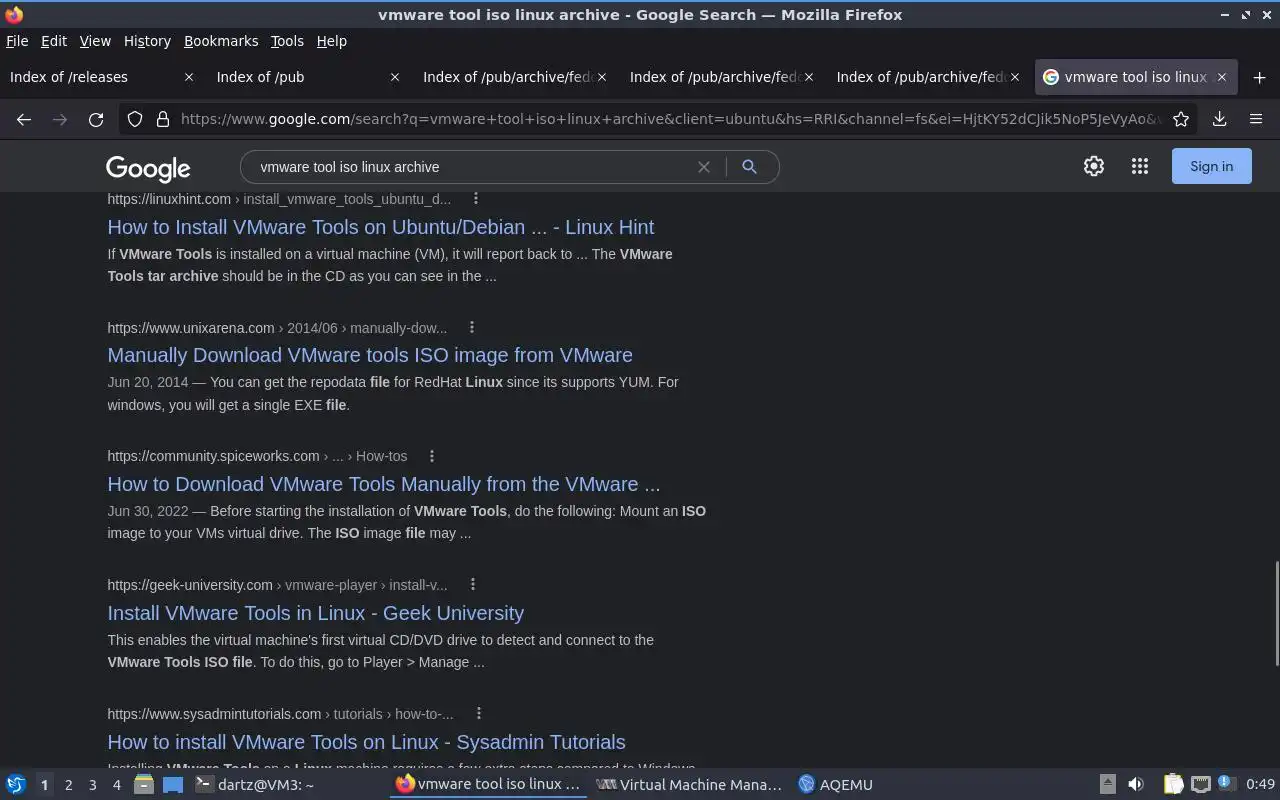
Task: Open the Bookmarks menu
Action: 221,41
